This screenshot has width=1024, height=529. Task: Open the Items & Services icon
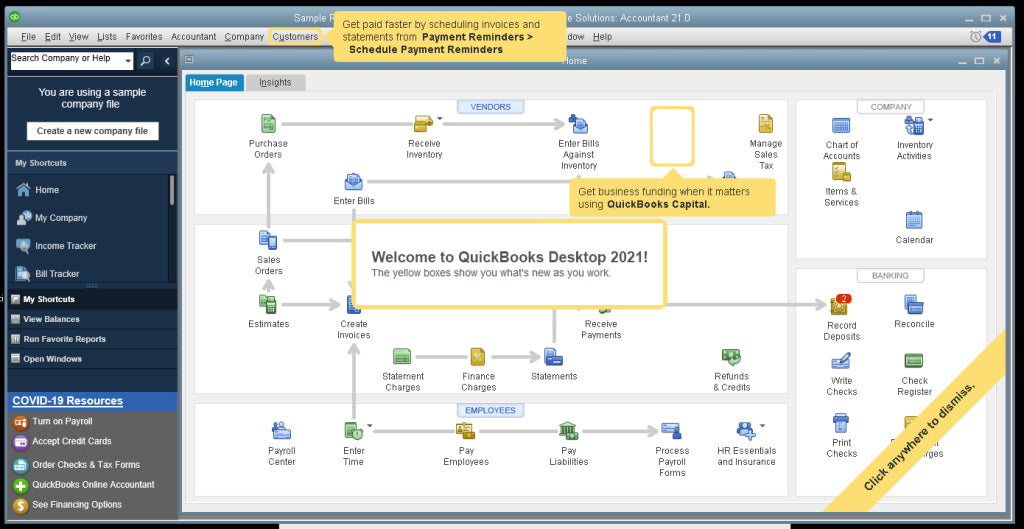pos(841,172)
